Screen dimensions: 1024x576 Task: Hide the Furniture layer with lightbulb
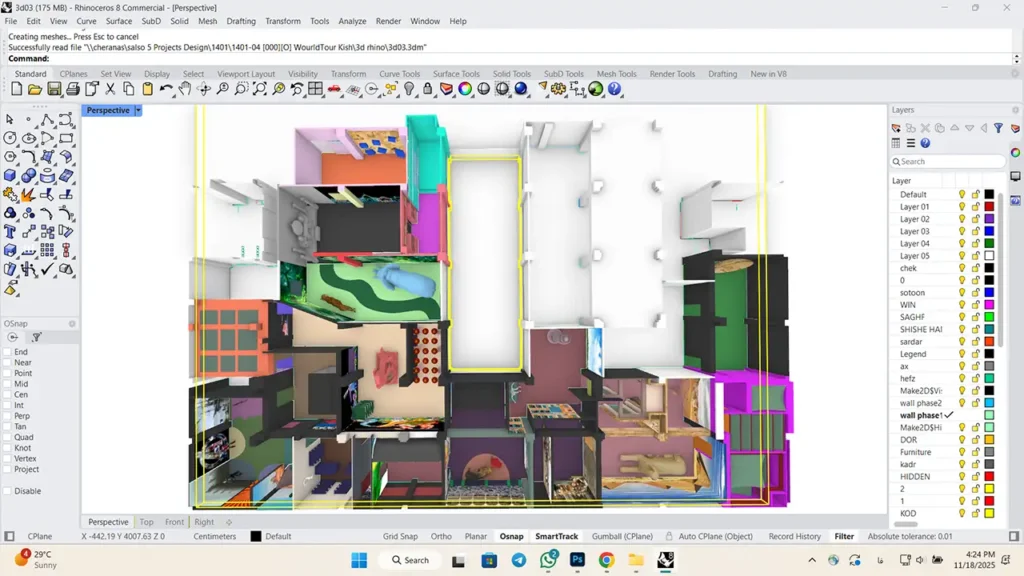coord(962,452)
